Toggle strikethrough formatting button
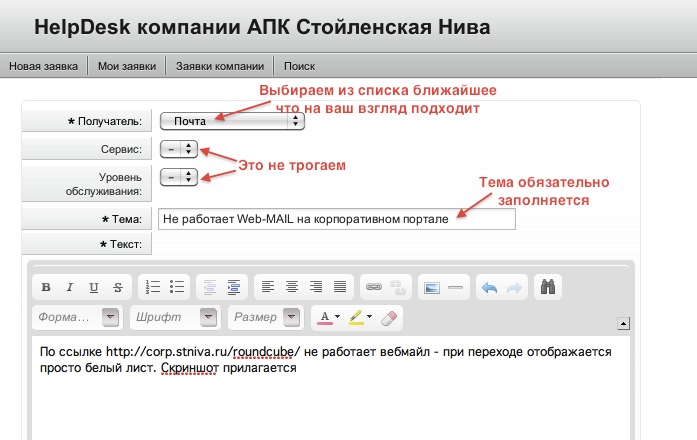697x440 pixels. tap(118, 287)
